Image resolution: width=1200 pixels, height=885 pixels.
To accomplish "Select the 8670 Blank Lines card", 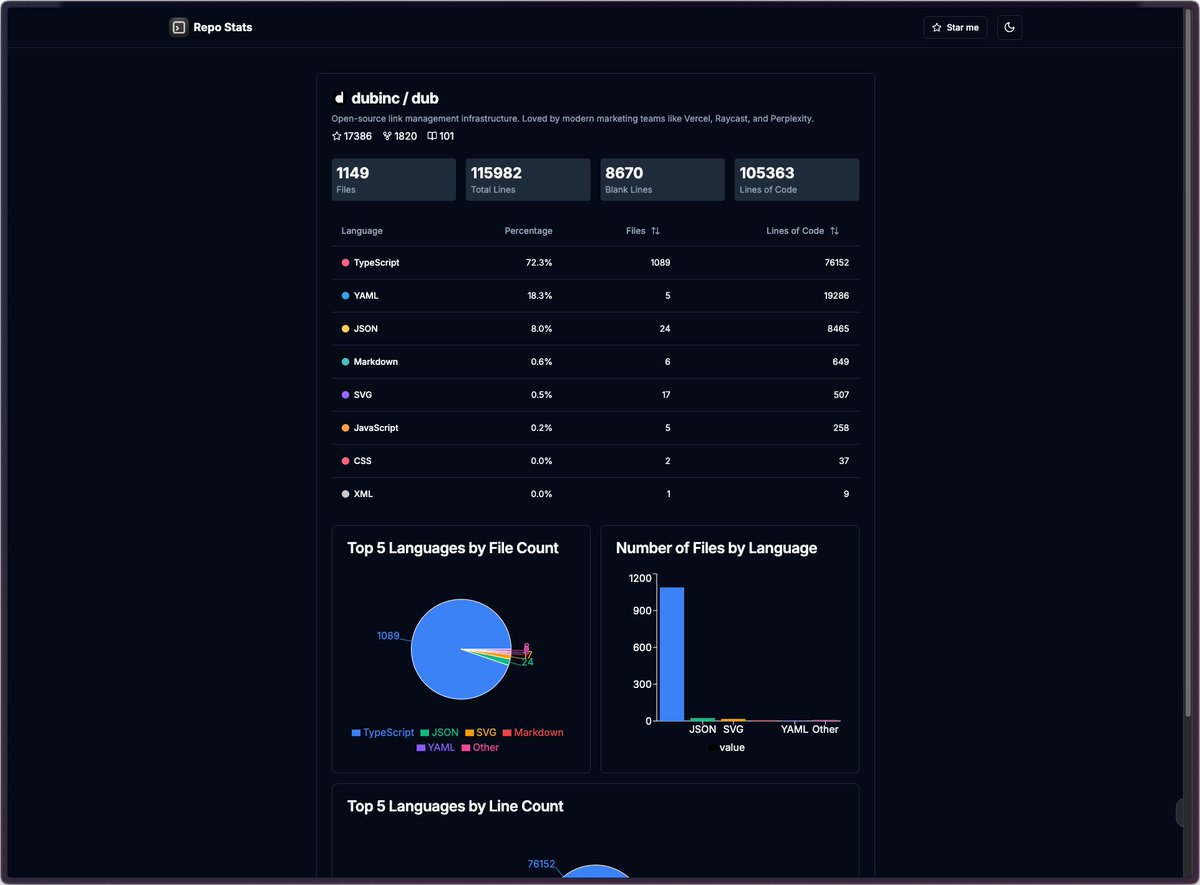I will pyautogui.click(x=662, y=180).
